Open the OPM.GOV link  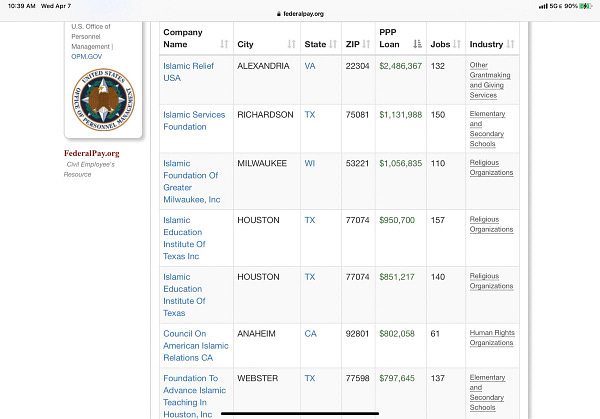[x=86, y=56]
